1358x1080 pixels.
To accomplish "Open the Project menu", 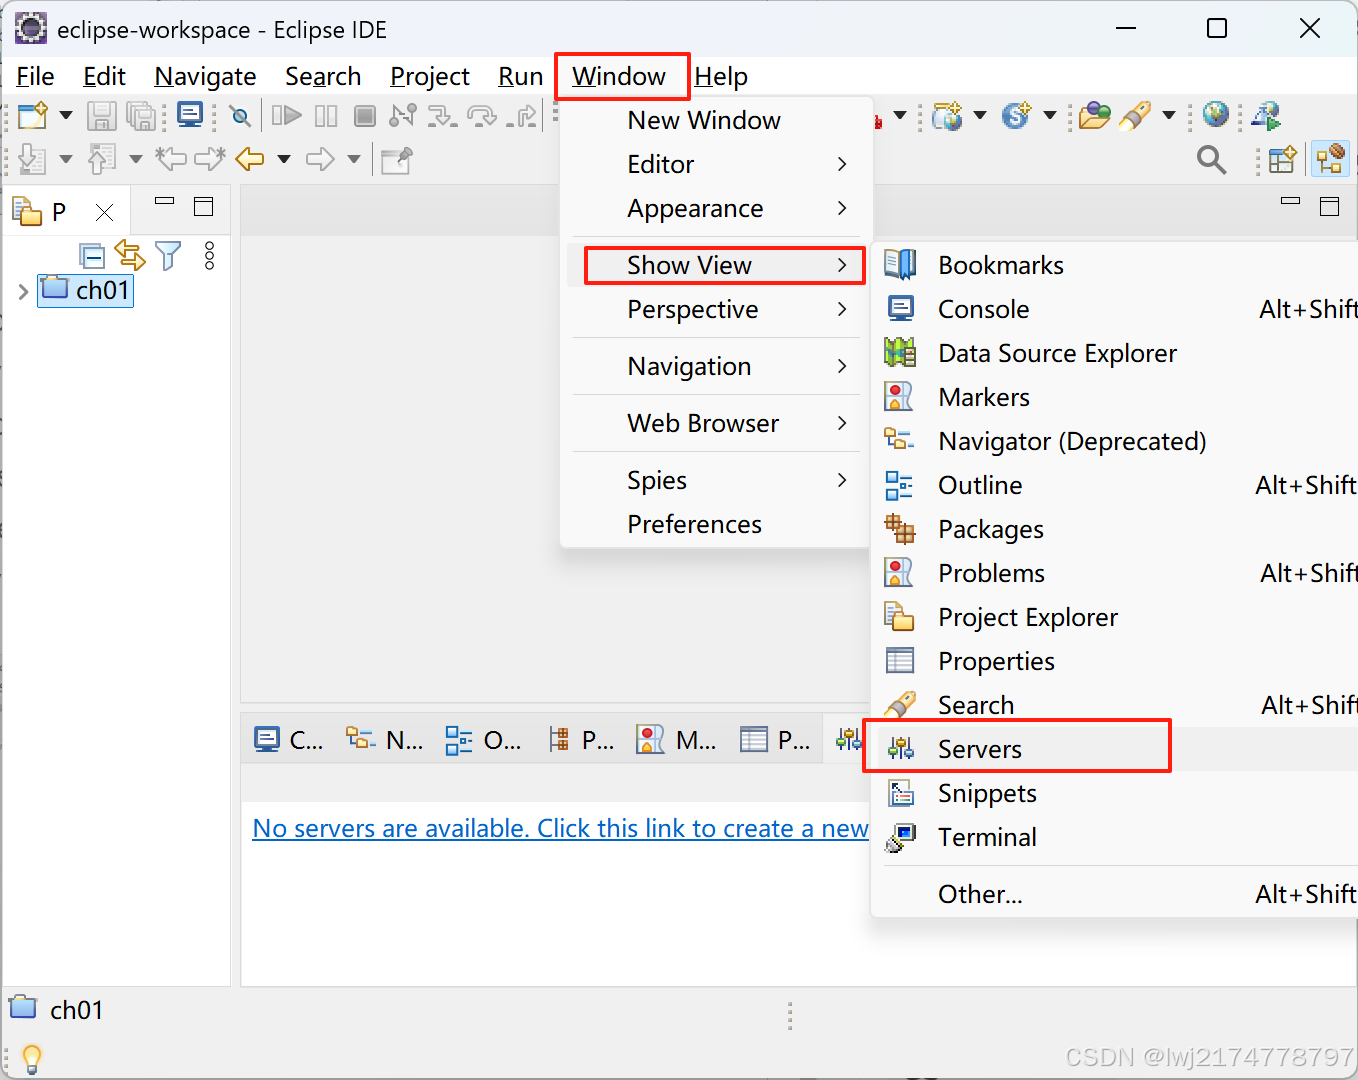I will (x=430, y=76).
